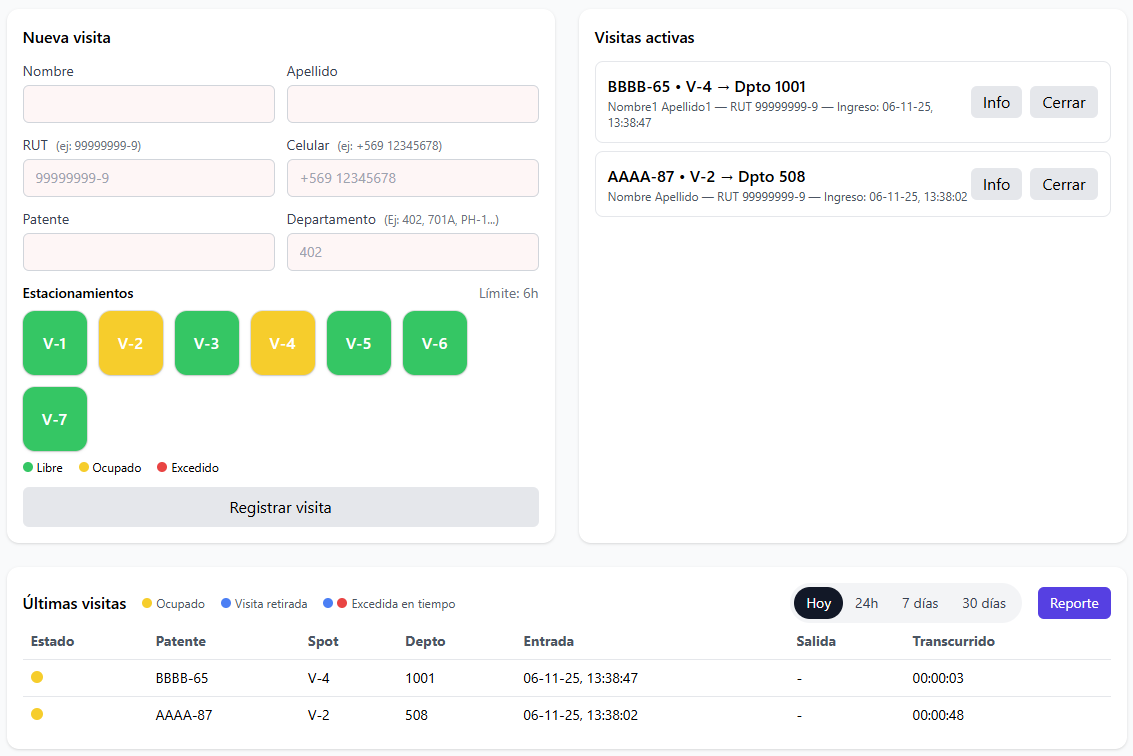Open Info for BBBB-65 visit

coord(996,102)
